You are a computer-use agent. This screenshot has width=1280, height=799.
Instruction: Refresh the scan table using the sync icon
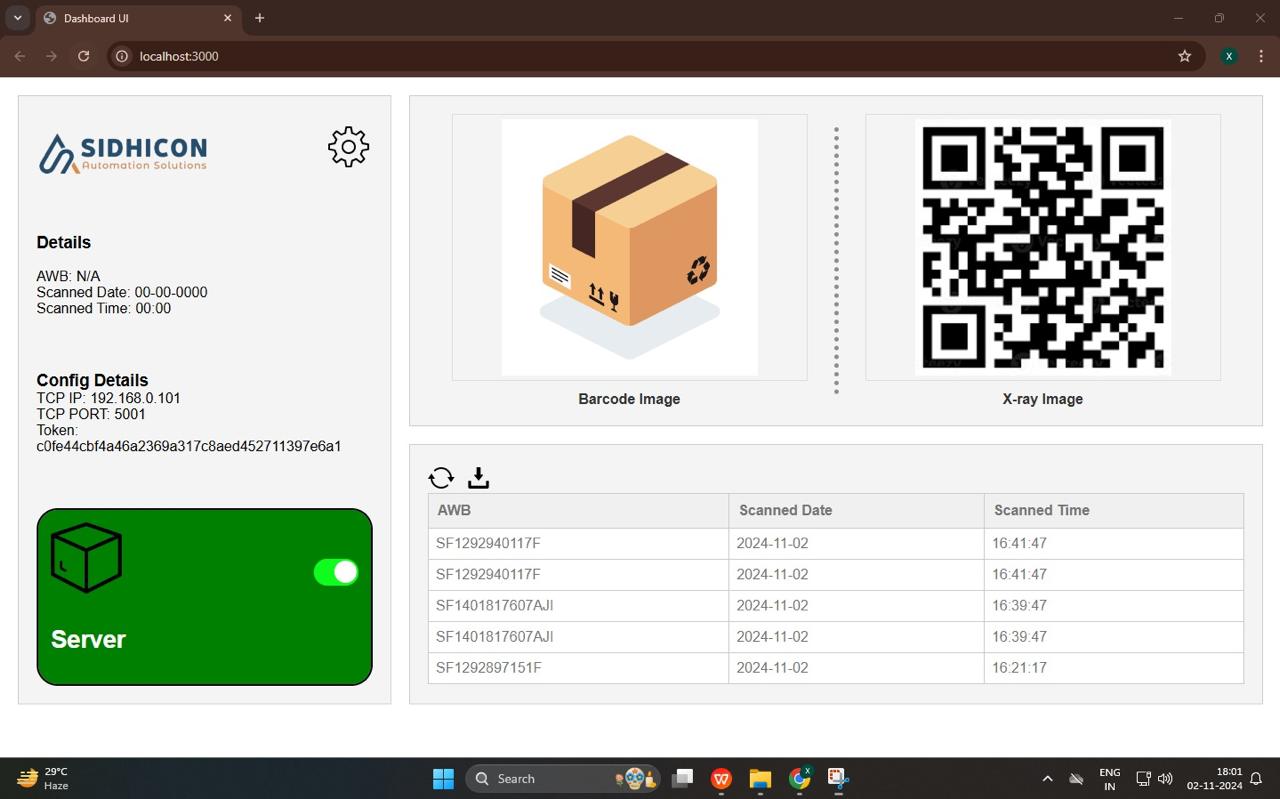pyautogui.click(x=441, y=478)
